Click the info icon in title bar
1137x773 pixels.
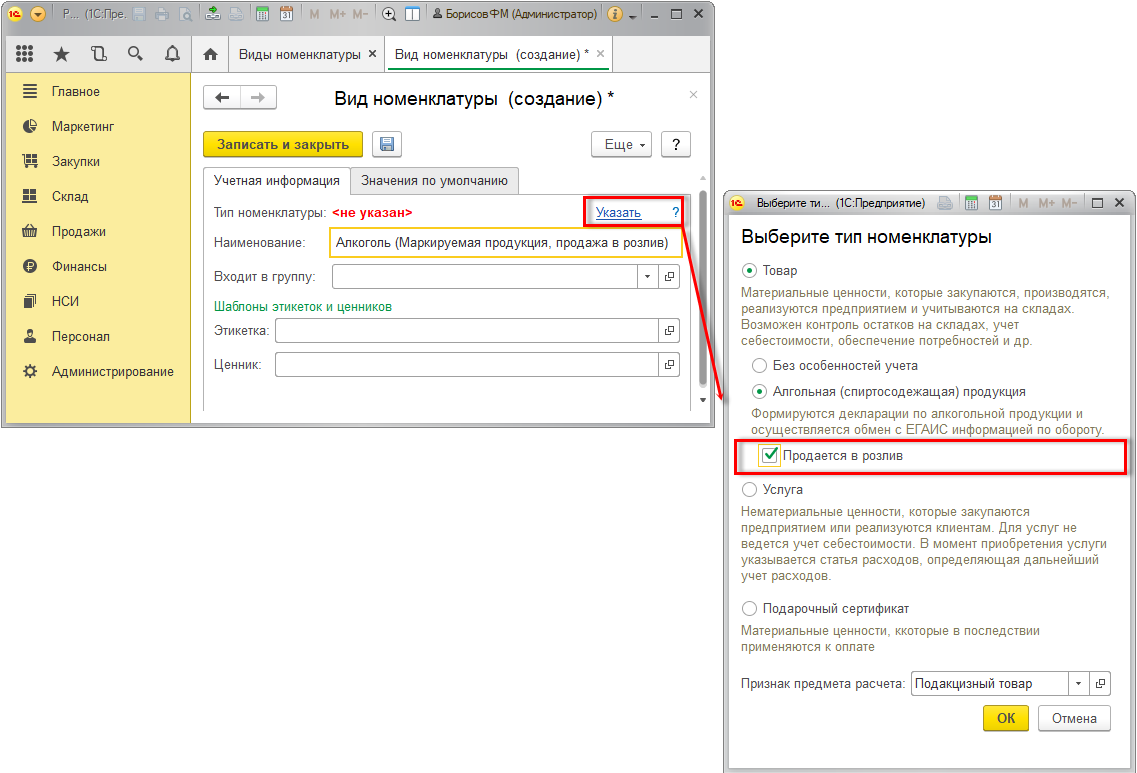[x=615, y=14]
